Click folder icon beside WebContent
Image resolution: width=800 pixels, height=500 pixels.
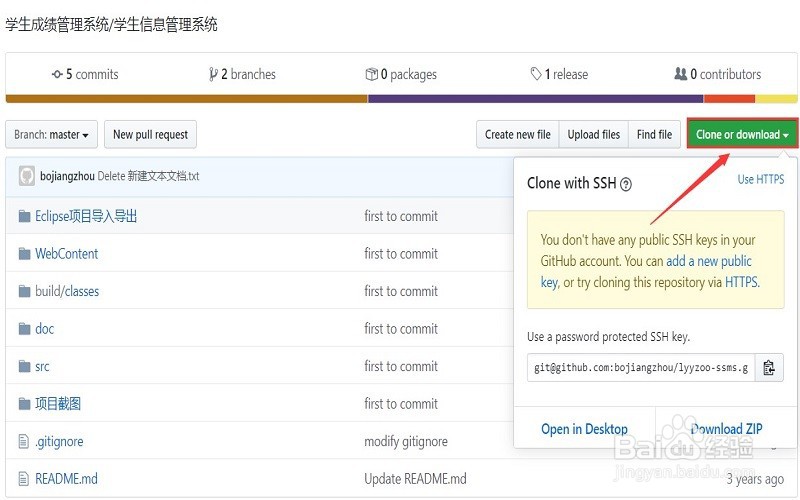click(x=24, y=254)
